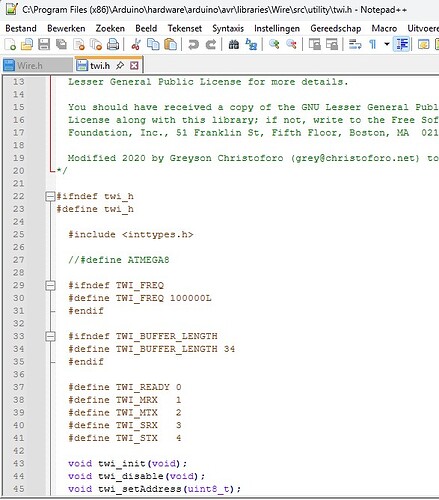Screen dimensions: 439x500
Task: Toggle the indent guide toolbar button
Action: point(401,44)
